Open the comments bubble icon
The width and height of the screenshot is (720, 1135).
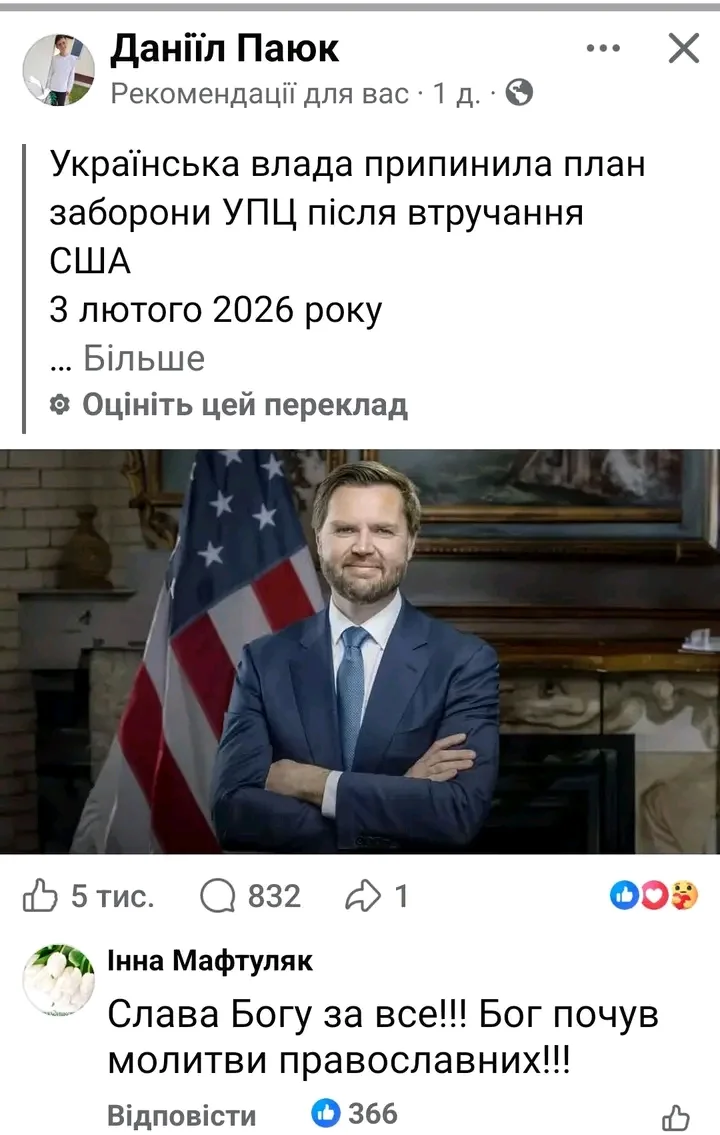(x=218, y=896)
